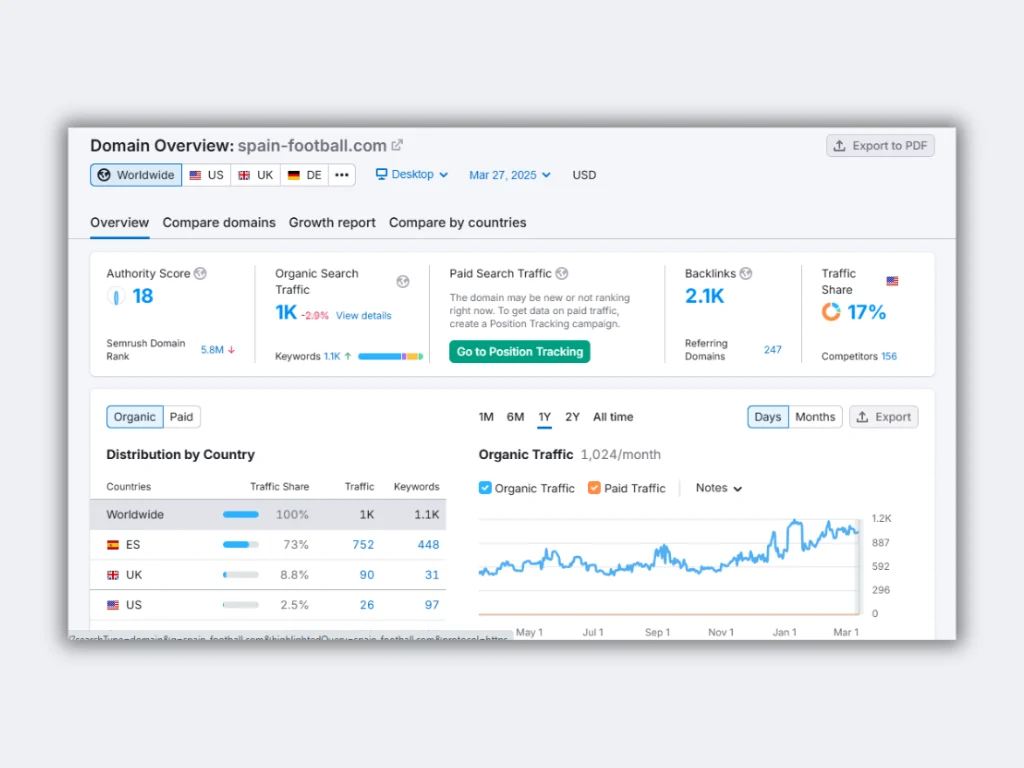Click the 17% Traffic Share value
Screen dimensions: 1024x768
point(866,312)
